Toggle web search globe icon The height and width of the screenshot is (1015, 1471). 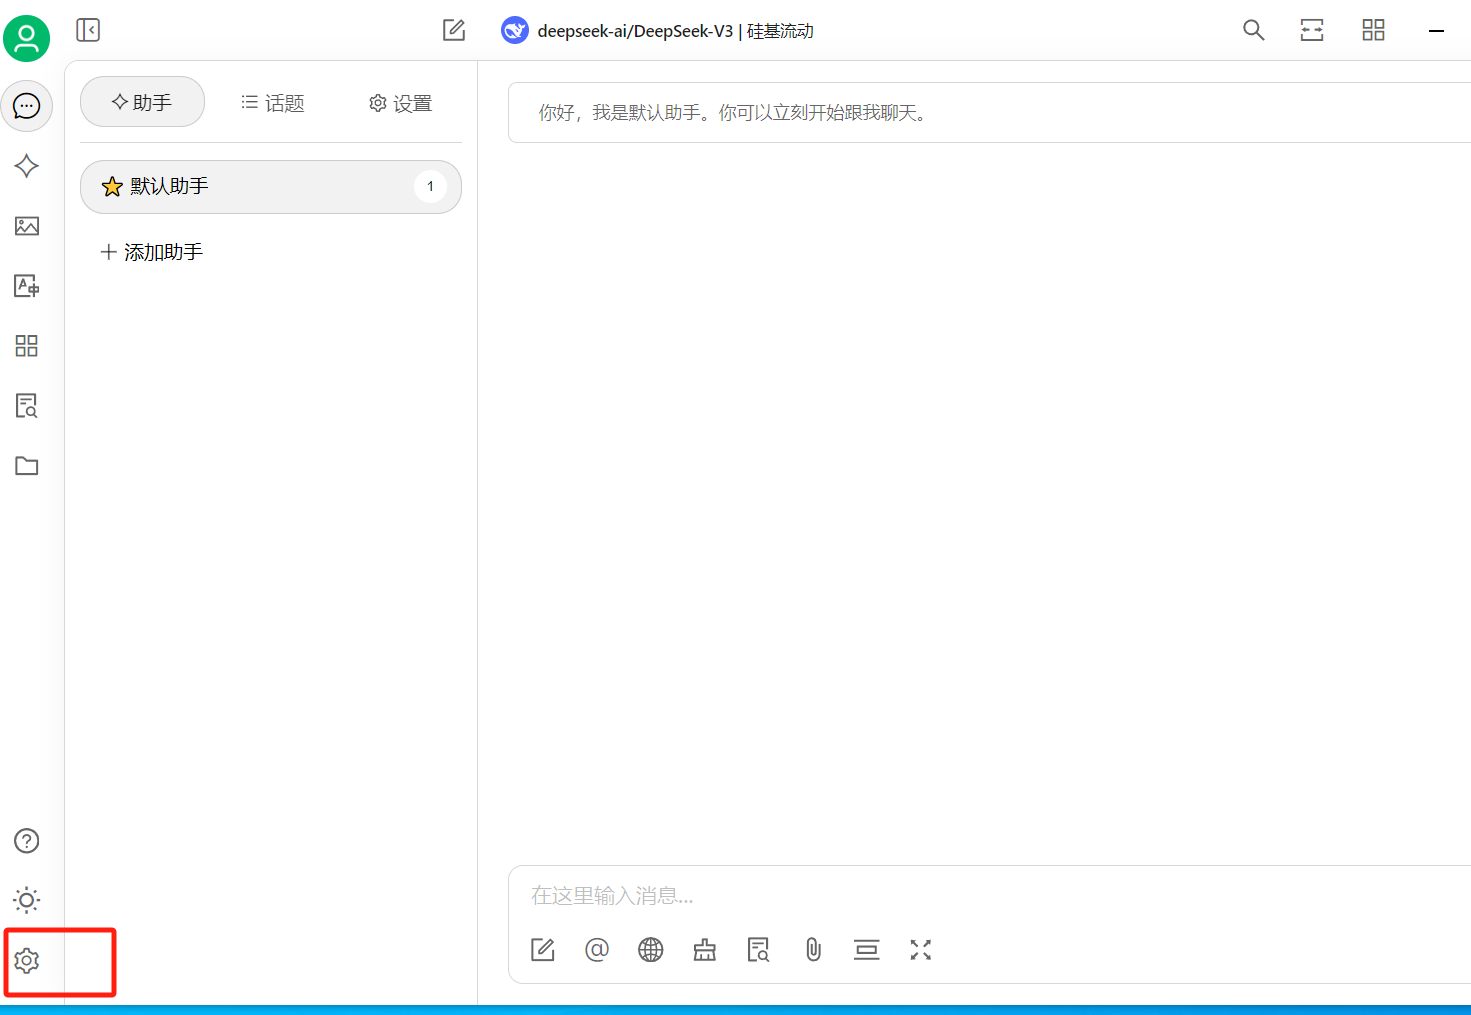point(651,950)
